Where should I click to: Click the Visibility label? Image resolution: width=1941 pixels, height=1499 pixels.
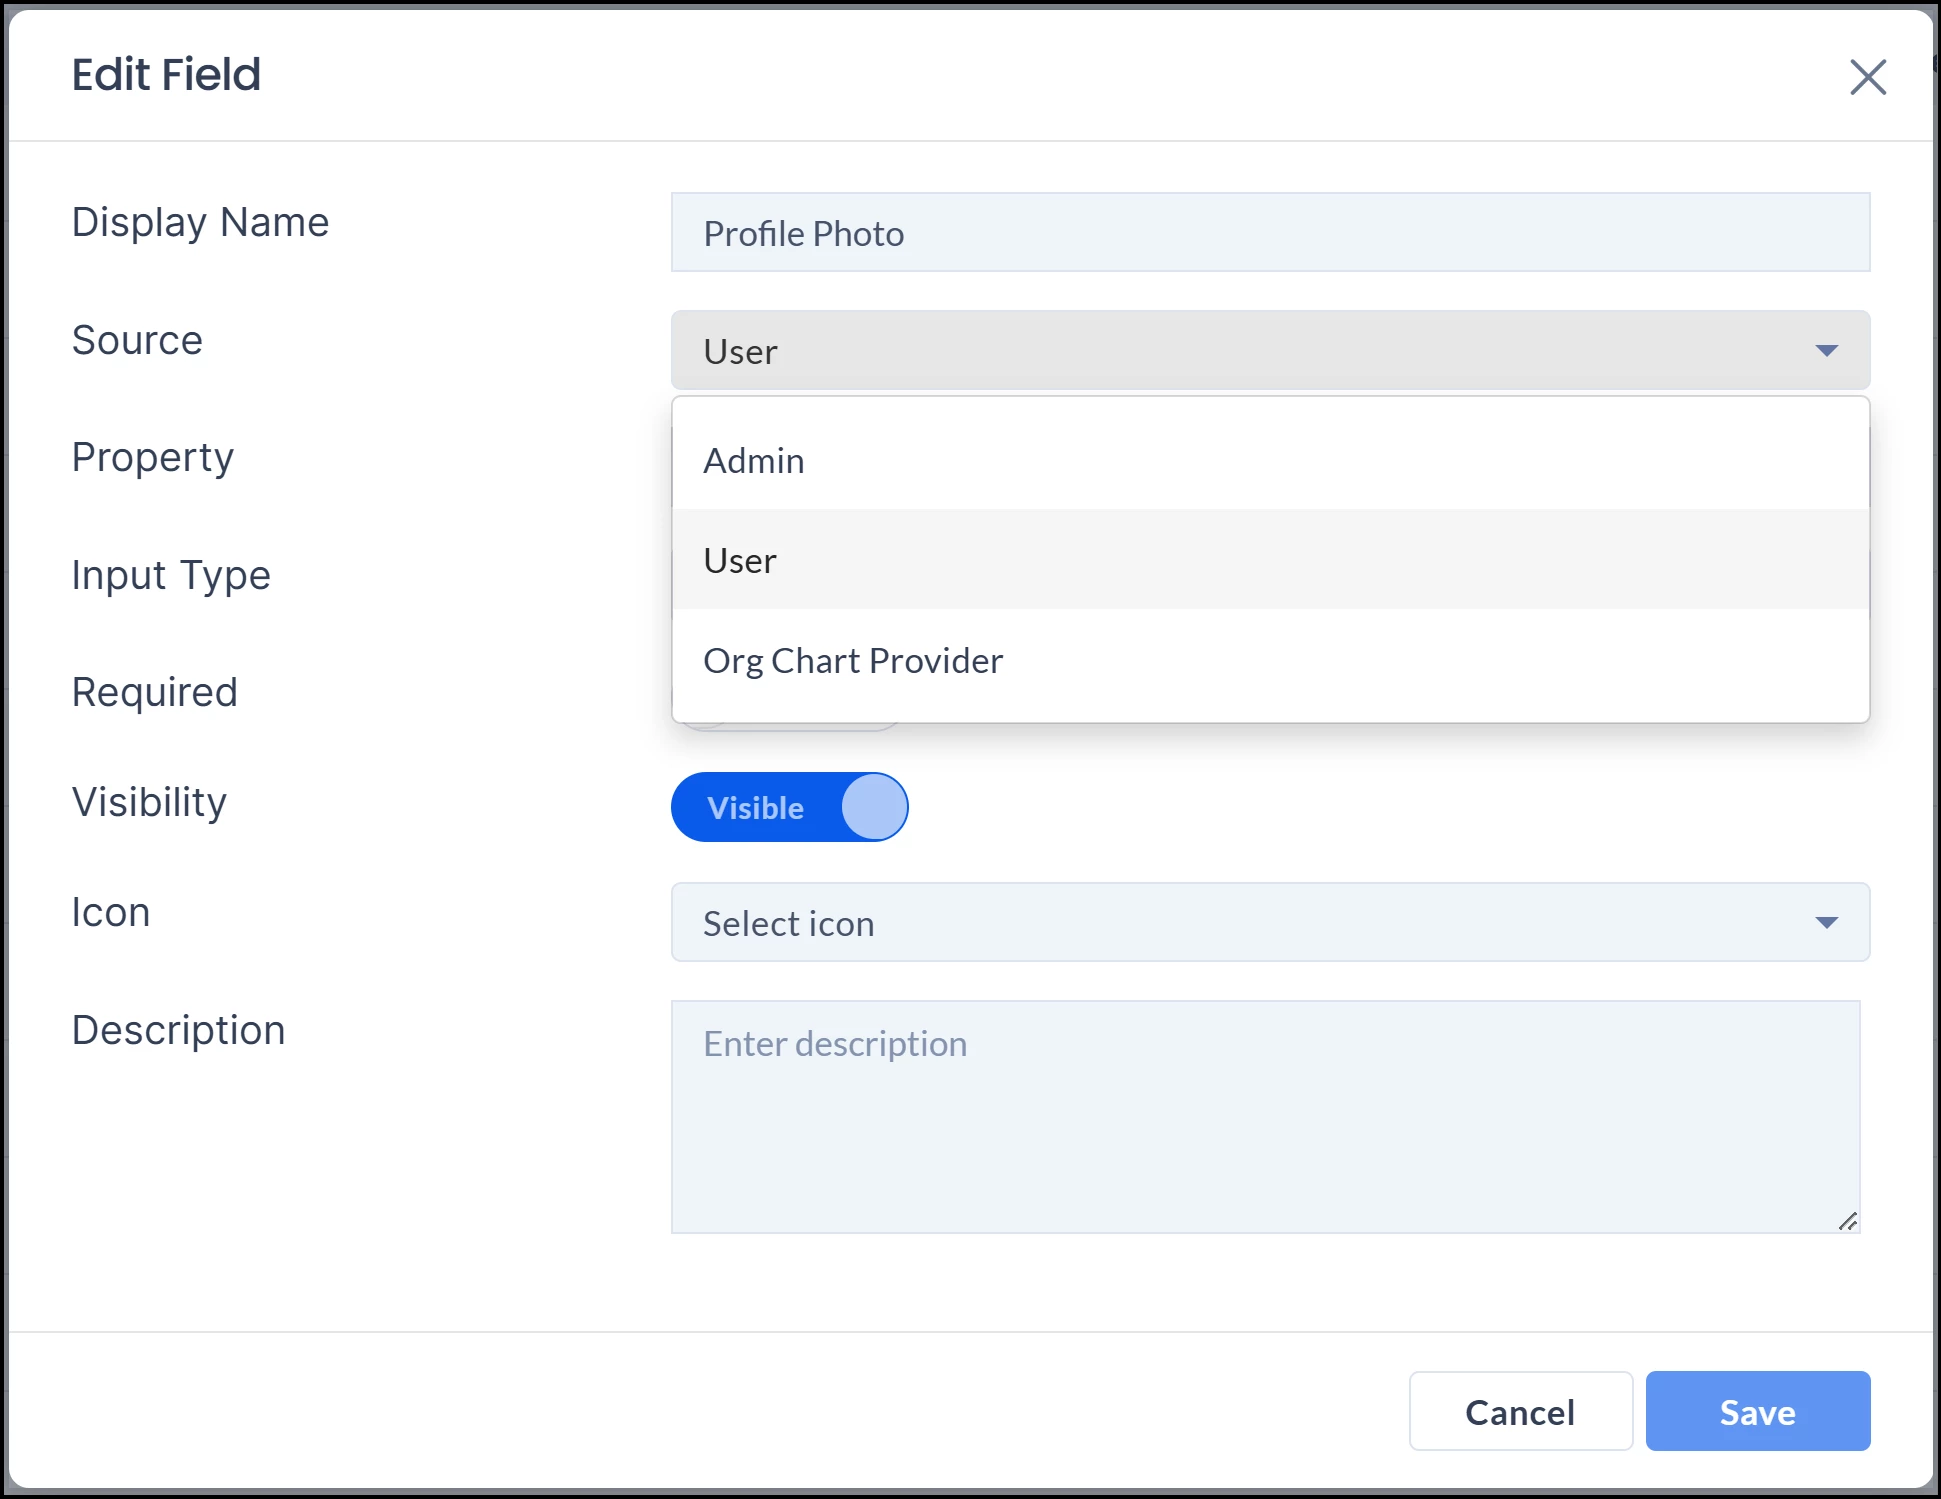click(x=150, y=802)
